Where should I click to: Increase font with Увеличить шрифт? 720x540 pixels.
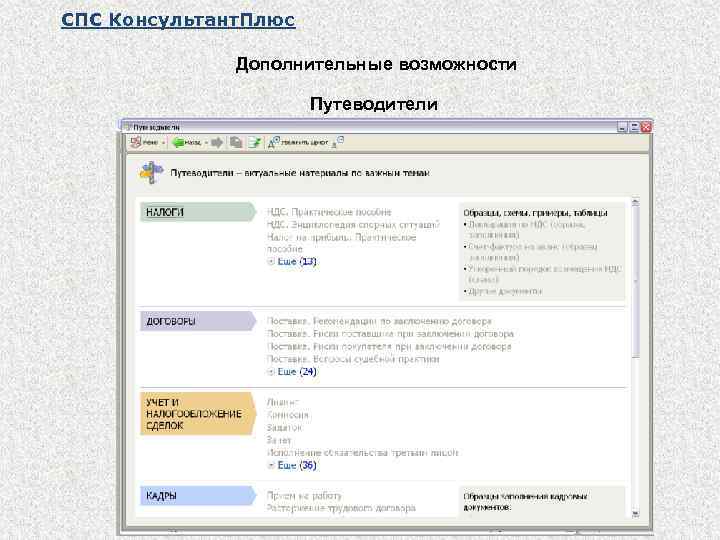(x=298, y=142)
